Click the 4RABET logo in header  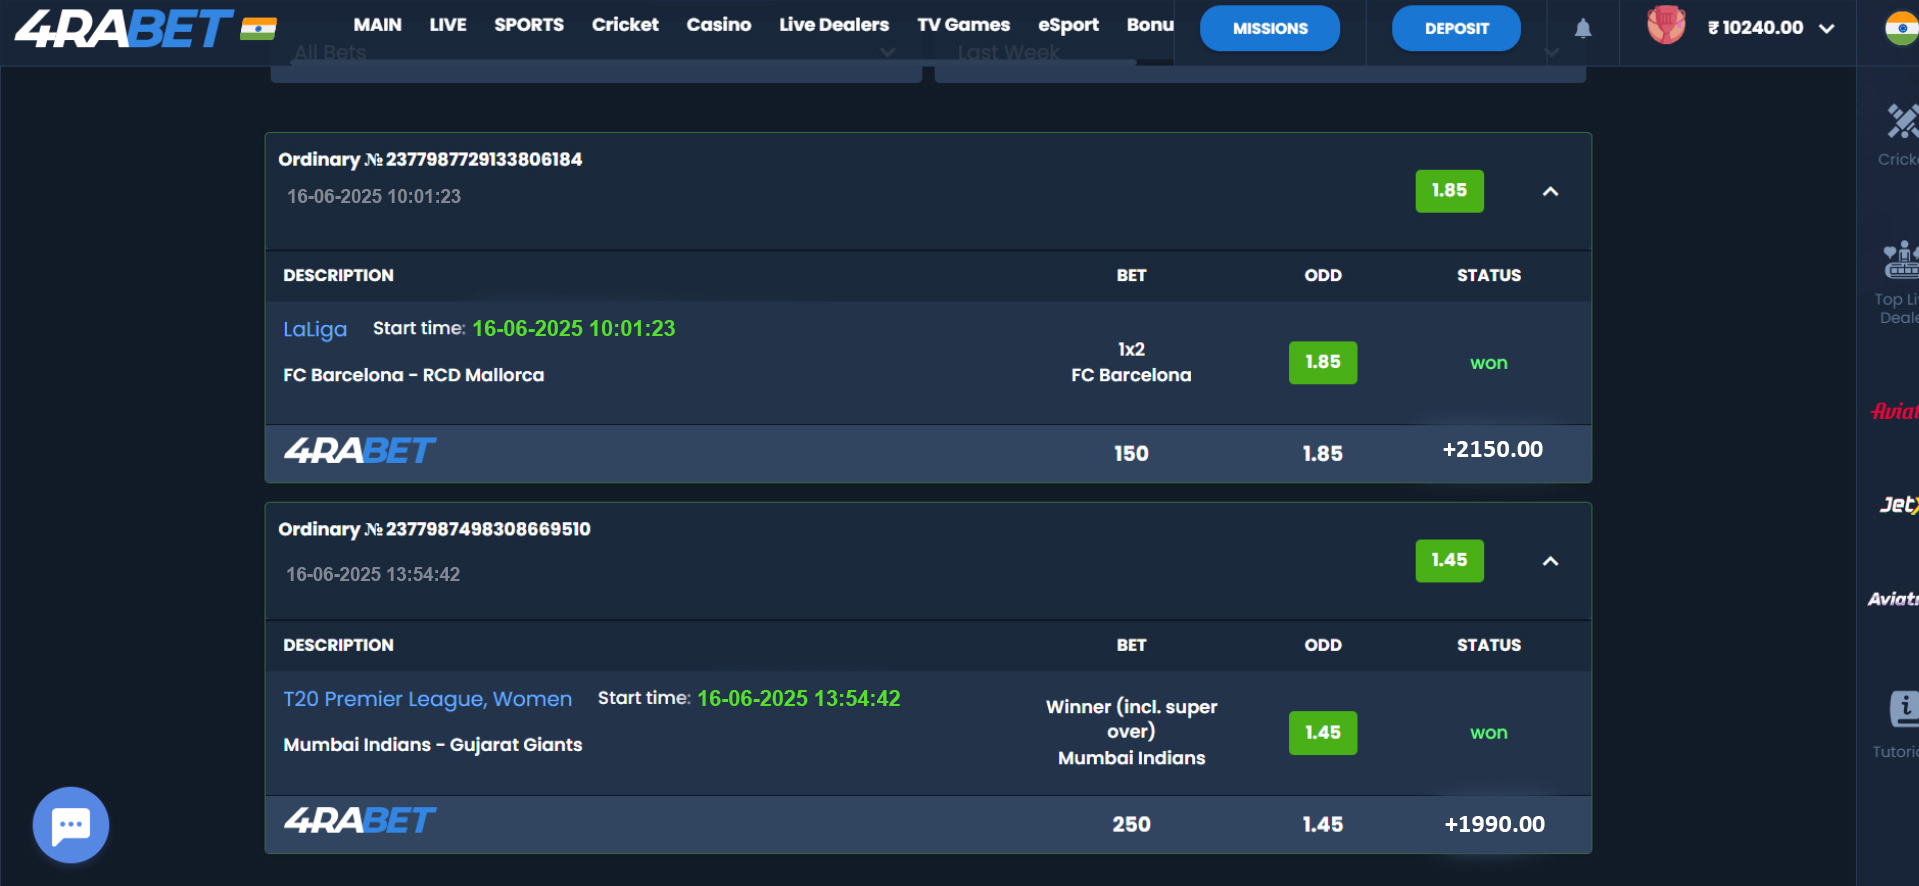point(124,29)
